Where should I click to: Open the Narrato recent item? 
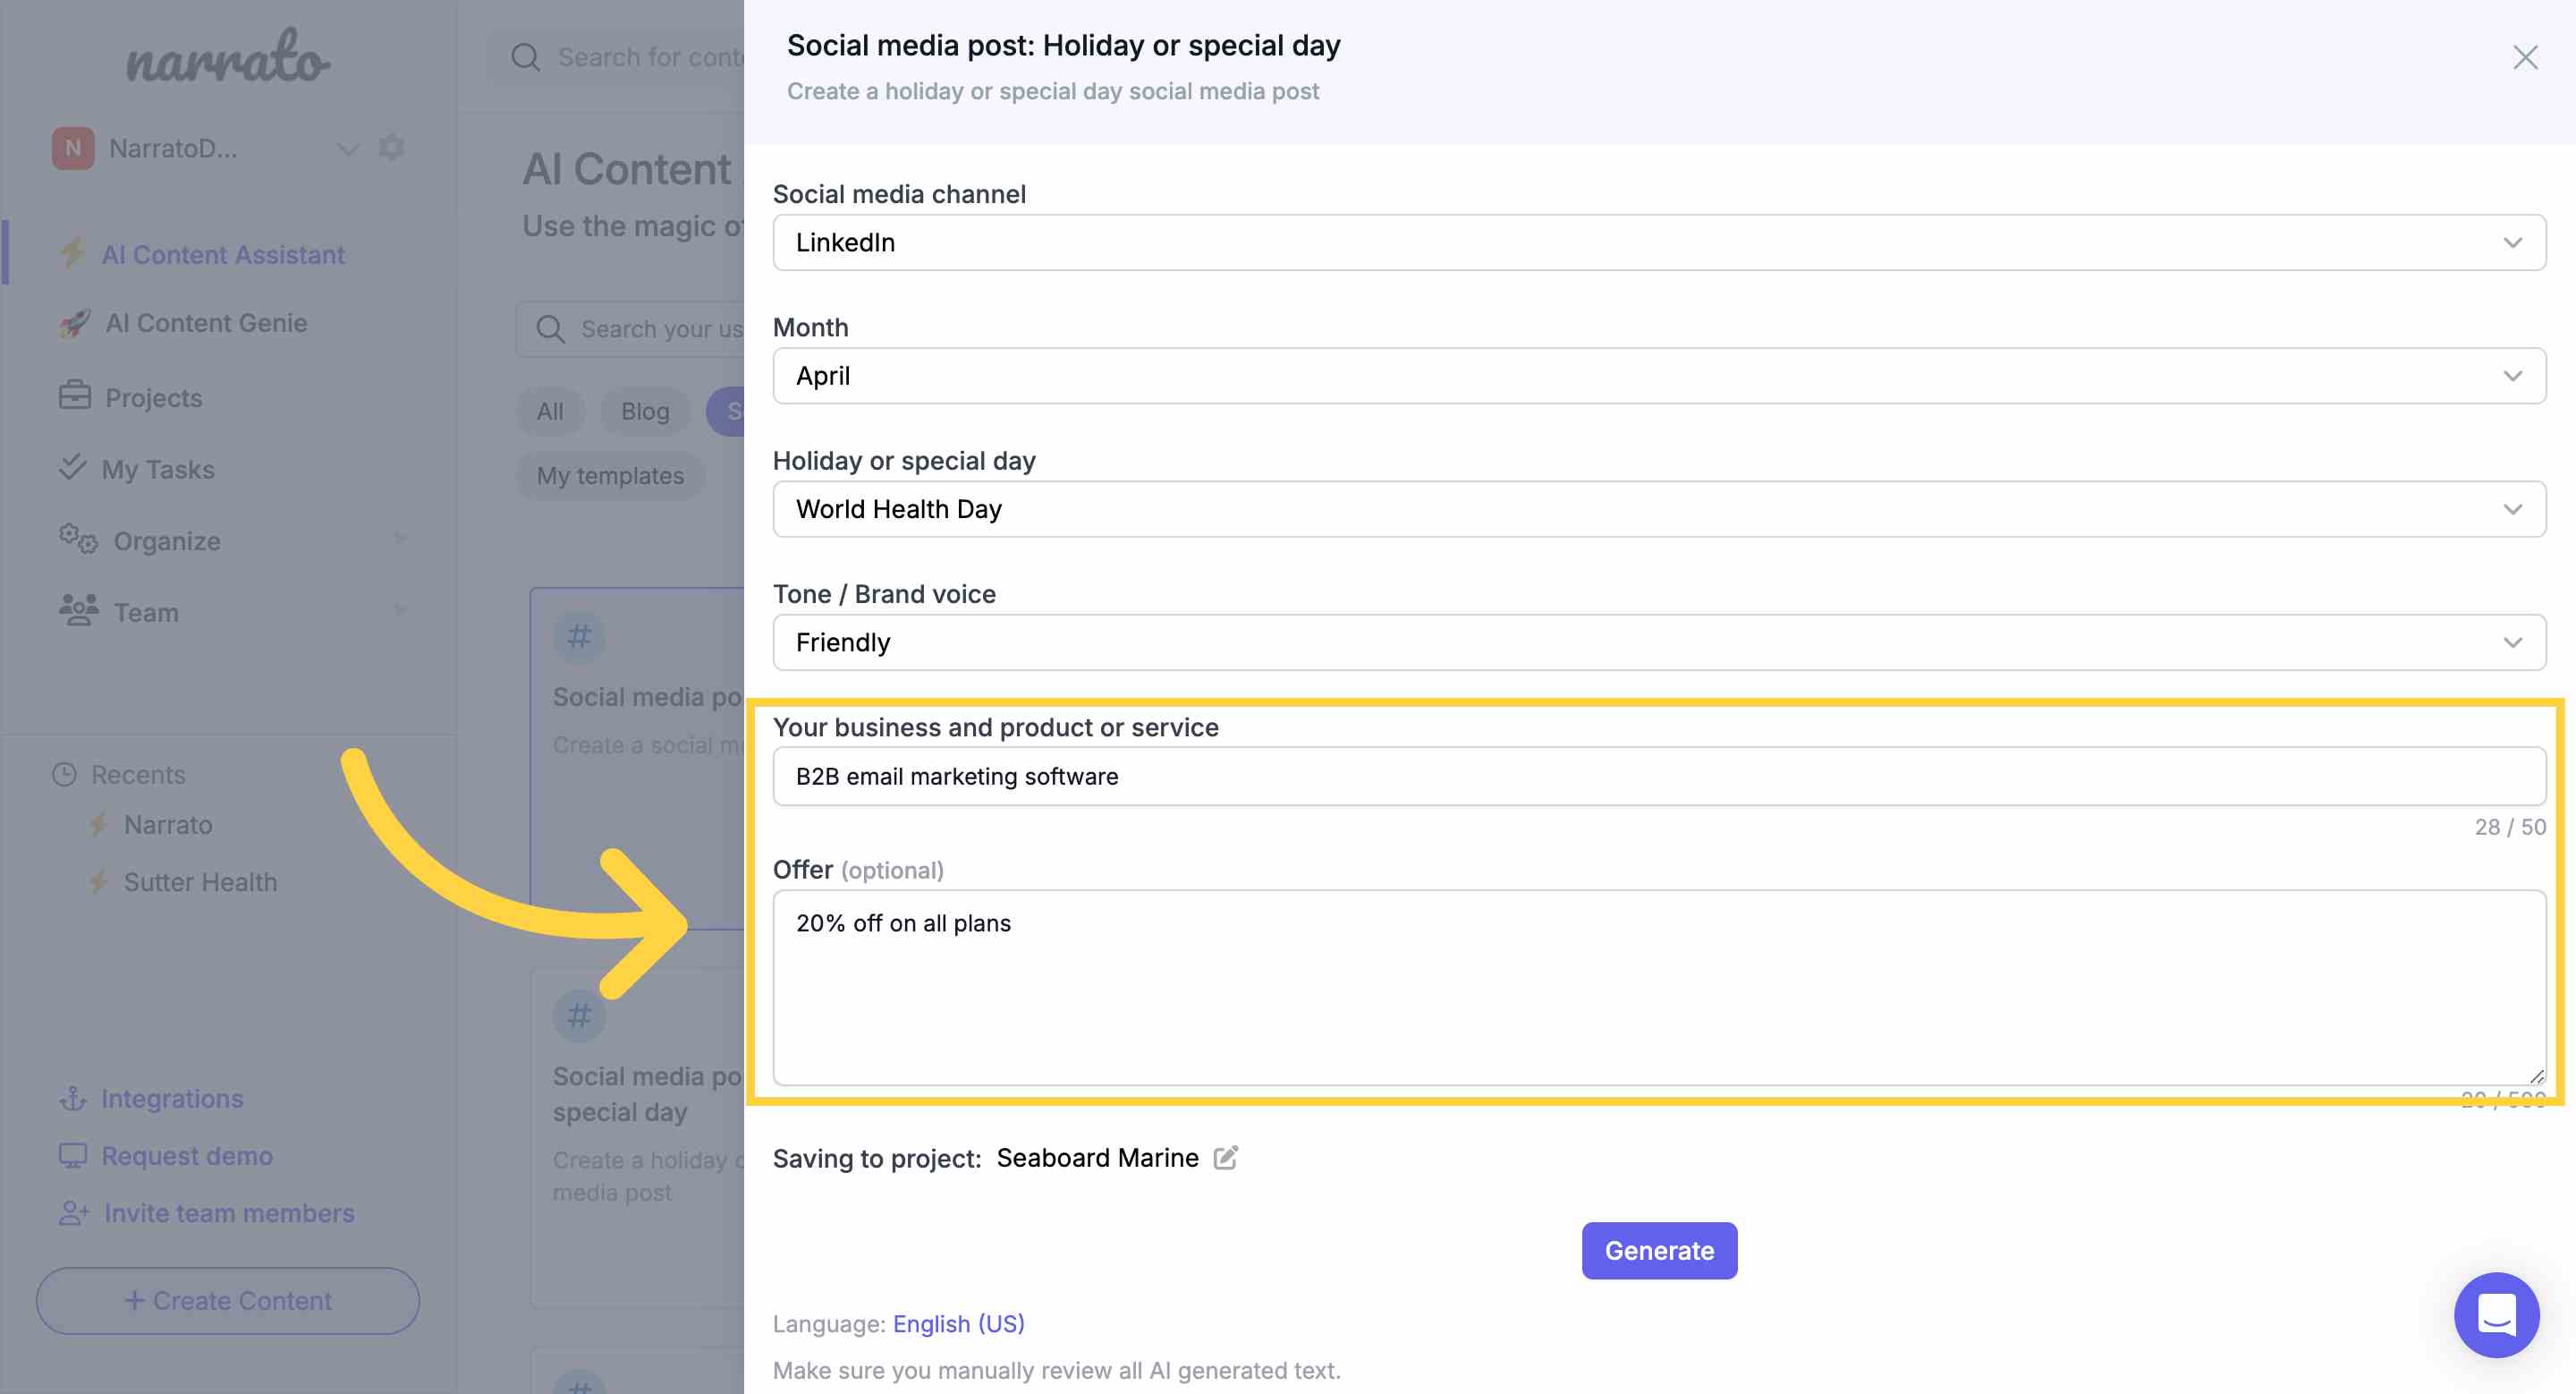167,825
